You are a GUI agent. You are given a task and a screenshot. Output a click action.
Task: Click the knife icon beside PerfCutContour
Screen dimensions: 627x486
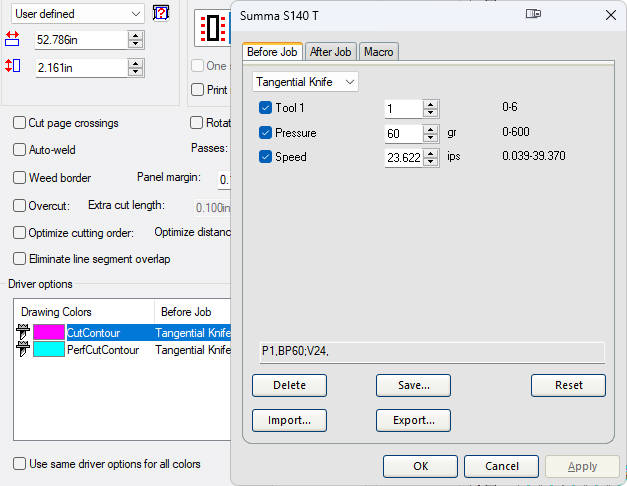click(23, 349)
